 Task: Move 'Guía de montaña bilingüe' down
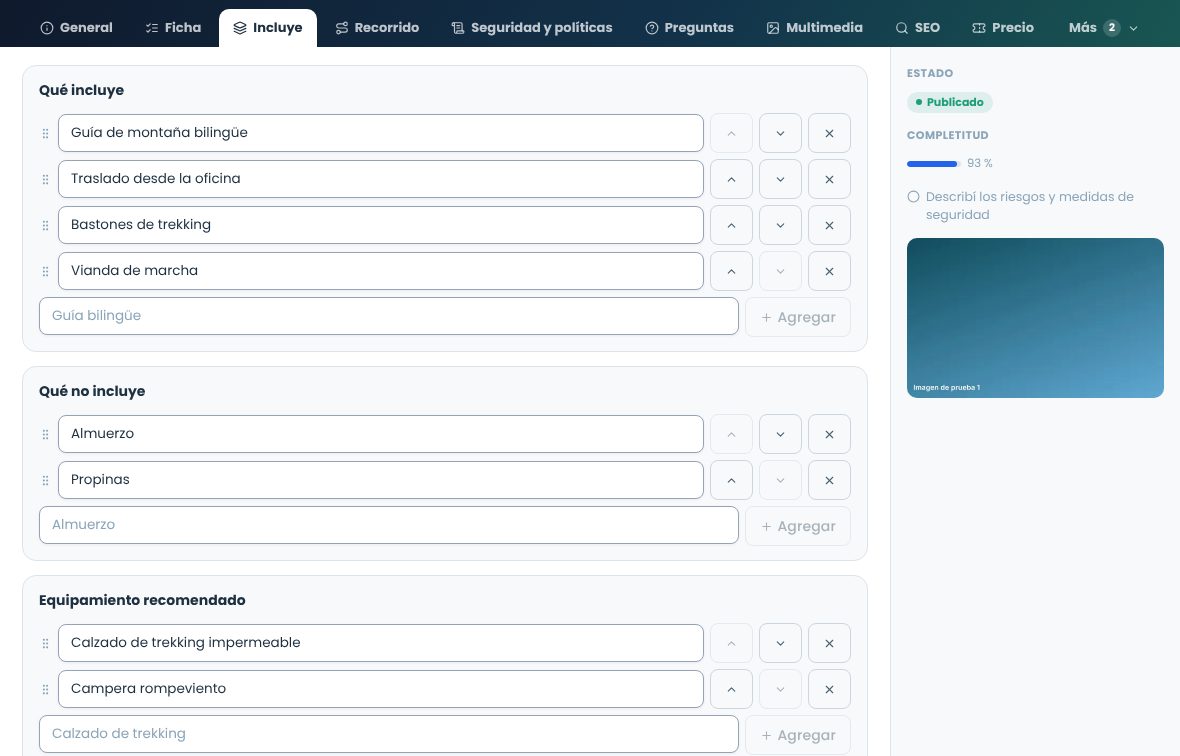click(780, 133)
